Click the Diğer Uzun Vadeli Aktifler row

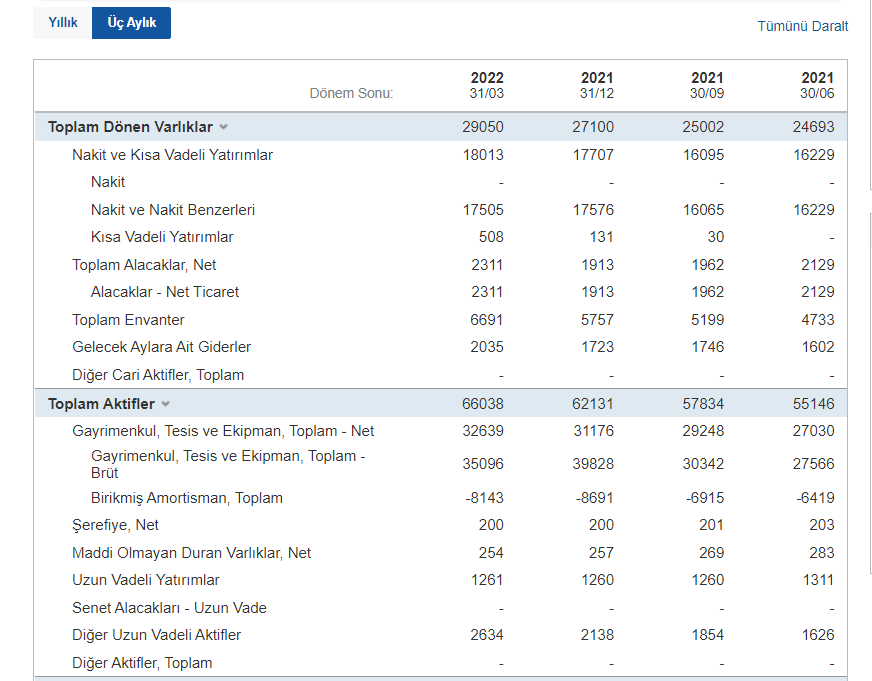click(156, 635)
